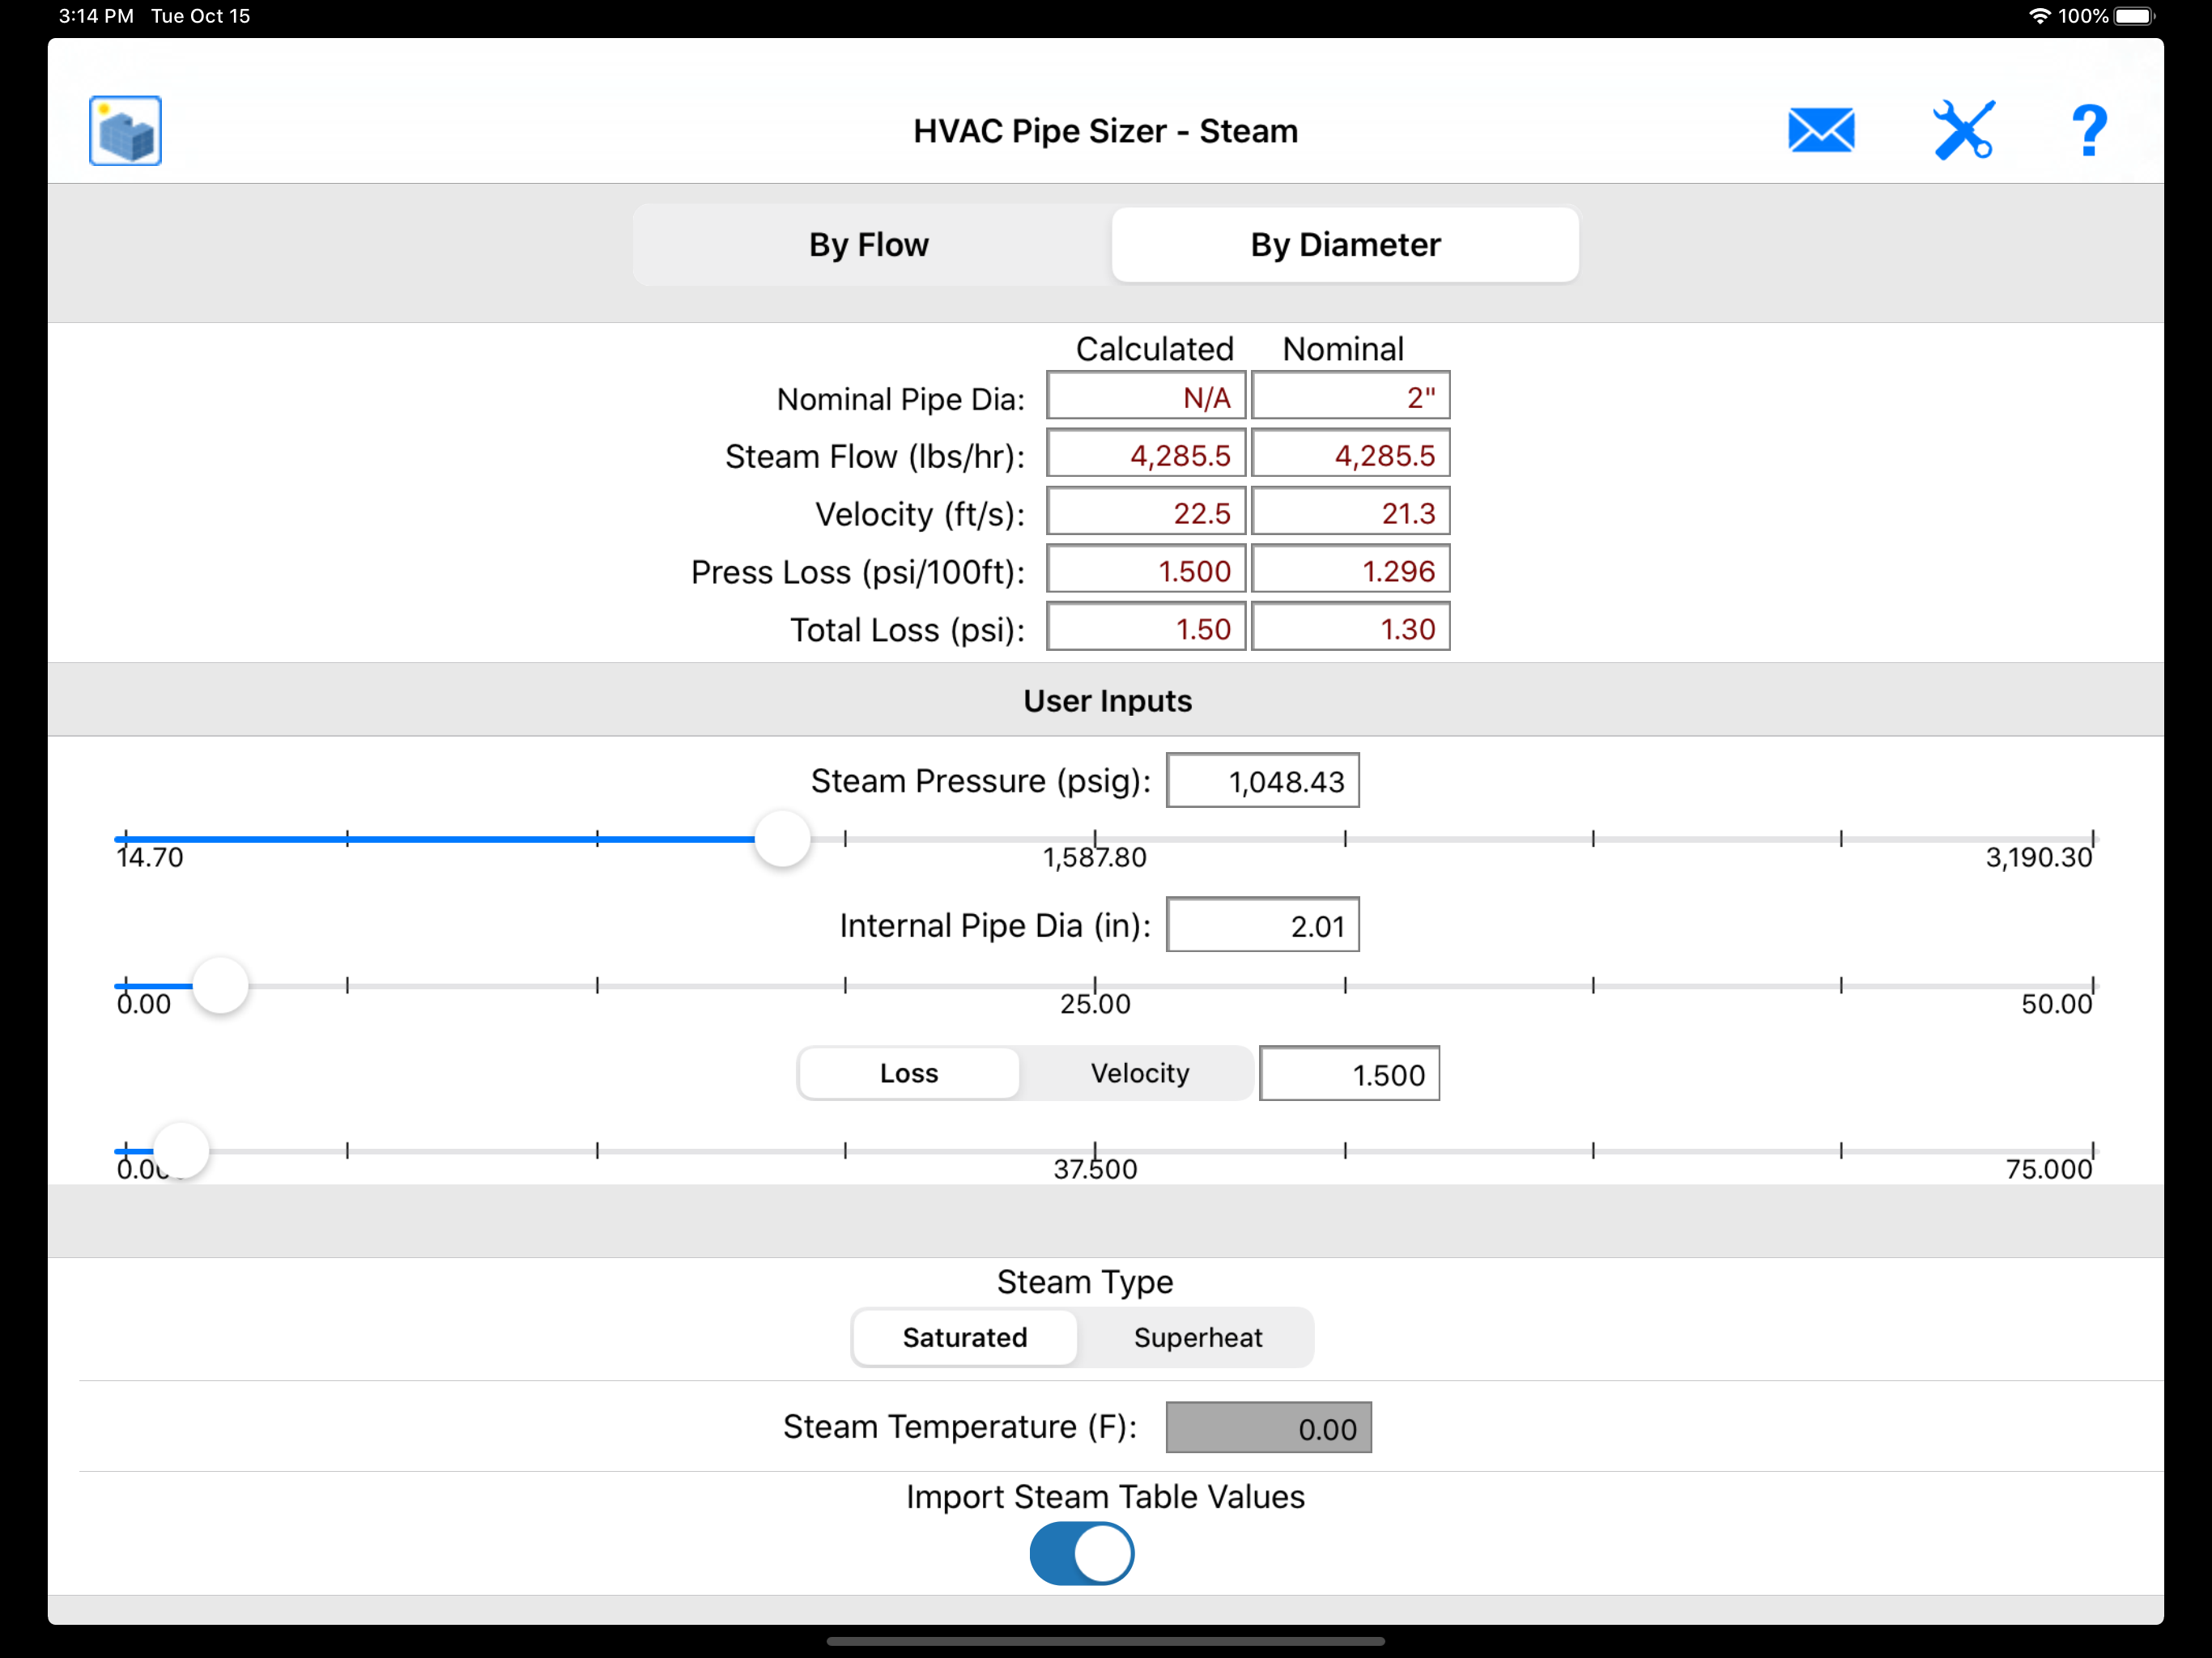Choose the Loss segment option
Image resolution: width=2212 pixels, height=1658 pixels.
pos(908,1073)
